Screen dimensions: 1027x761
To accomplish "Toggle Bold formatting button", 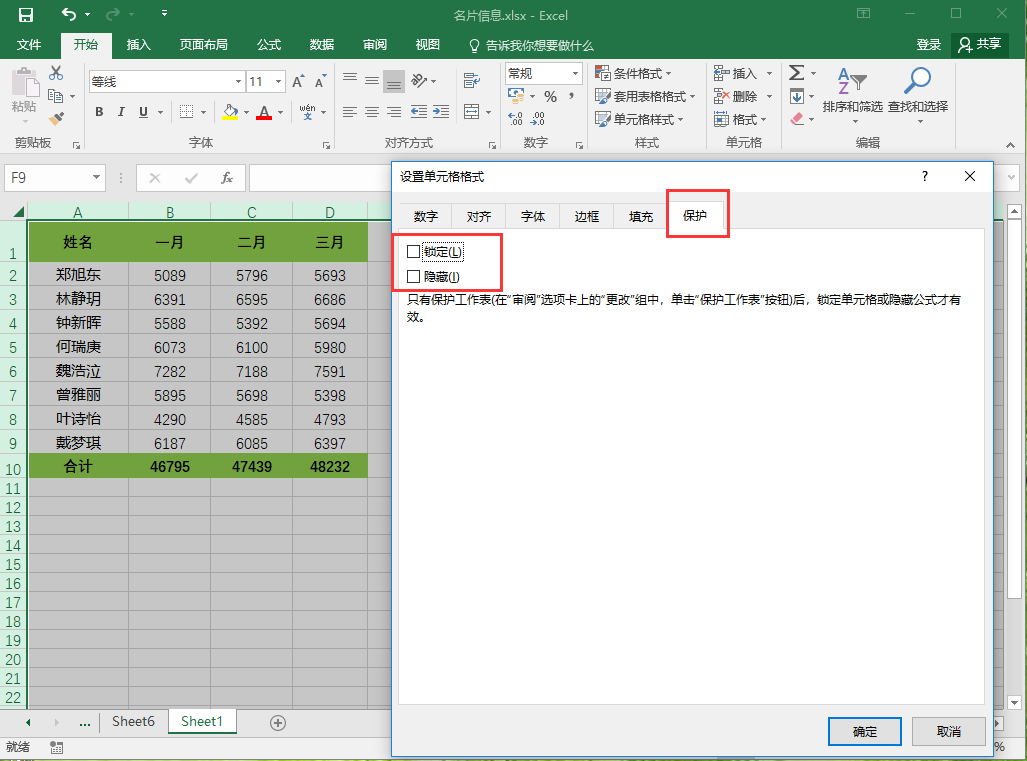I will coord(99,112).
